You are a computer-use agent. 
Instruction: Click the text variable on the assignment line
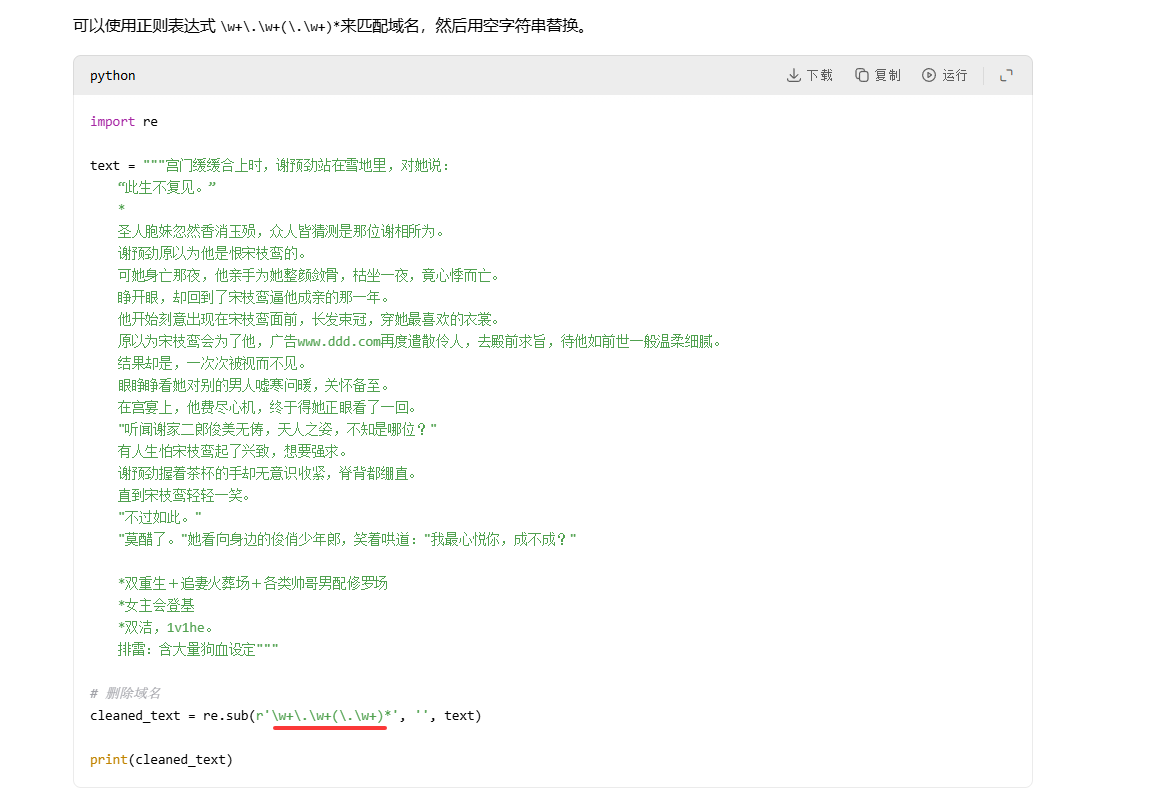coord(105,165)
